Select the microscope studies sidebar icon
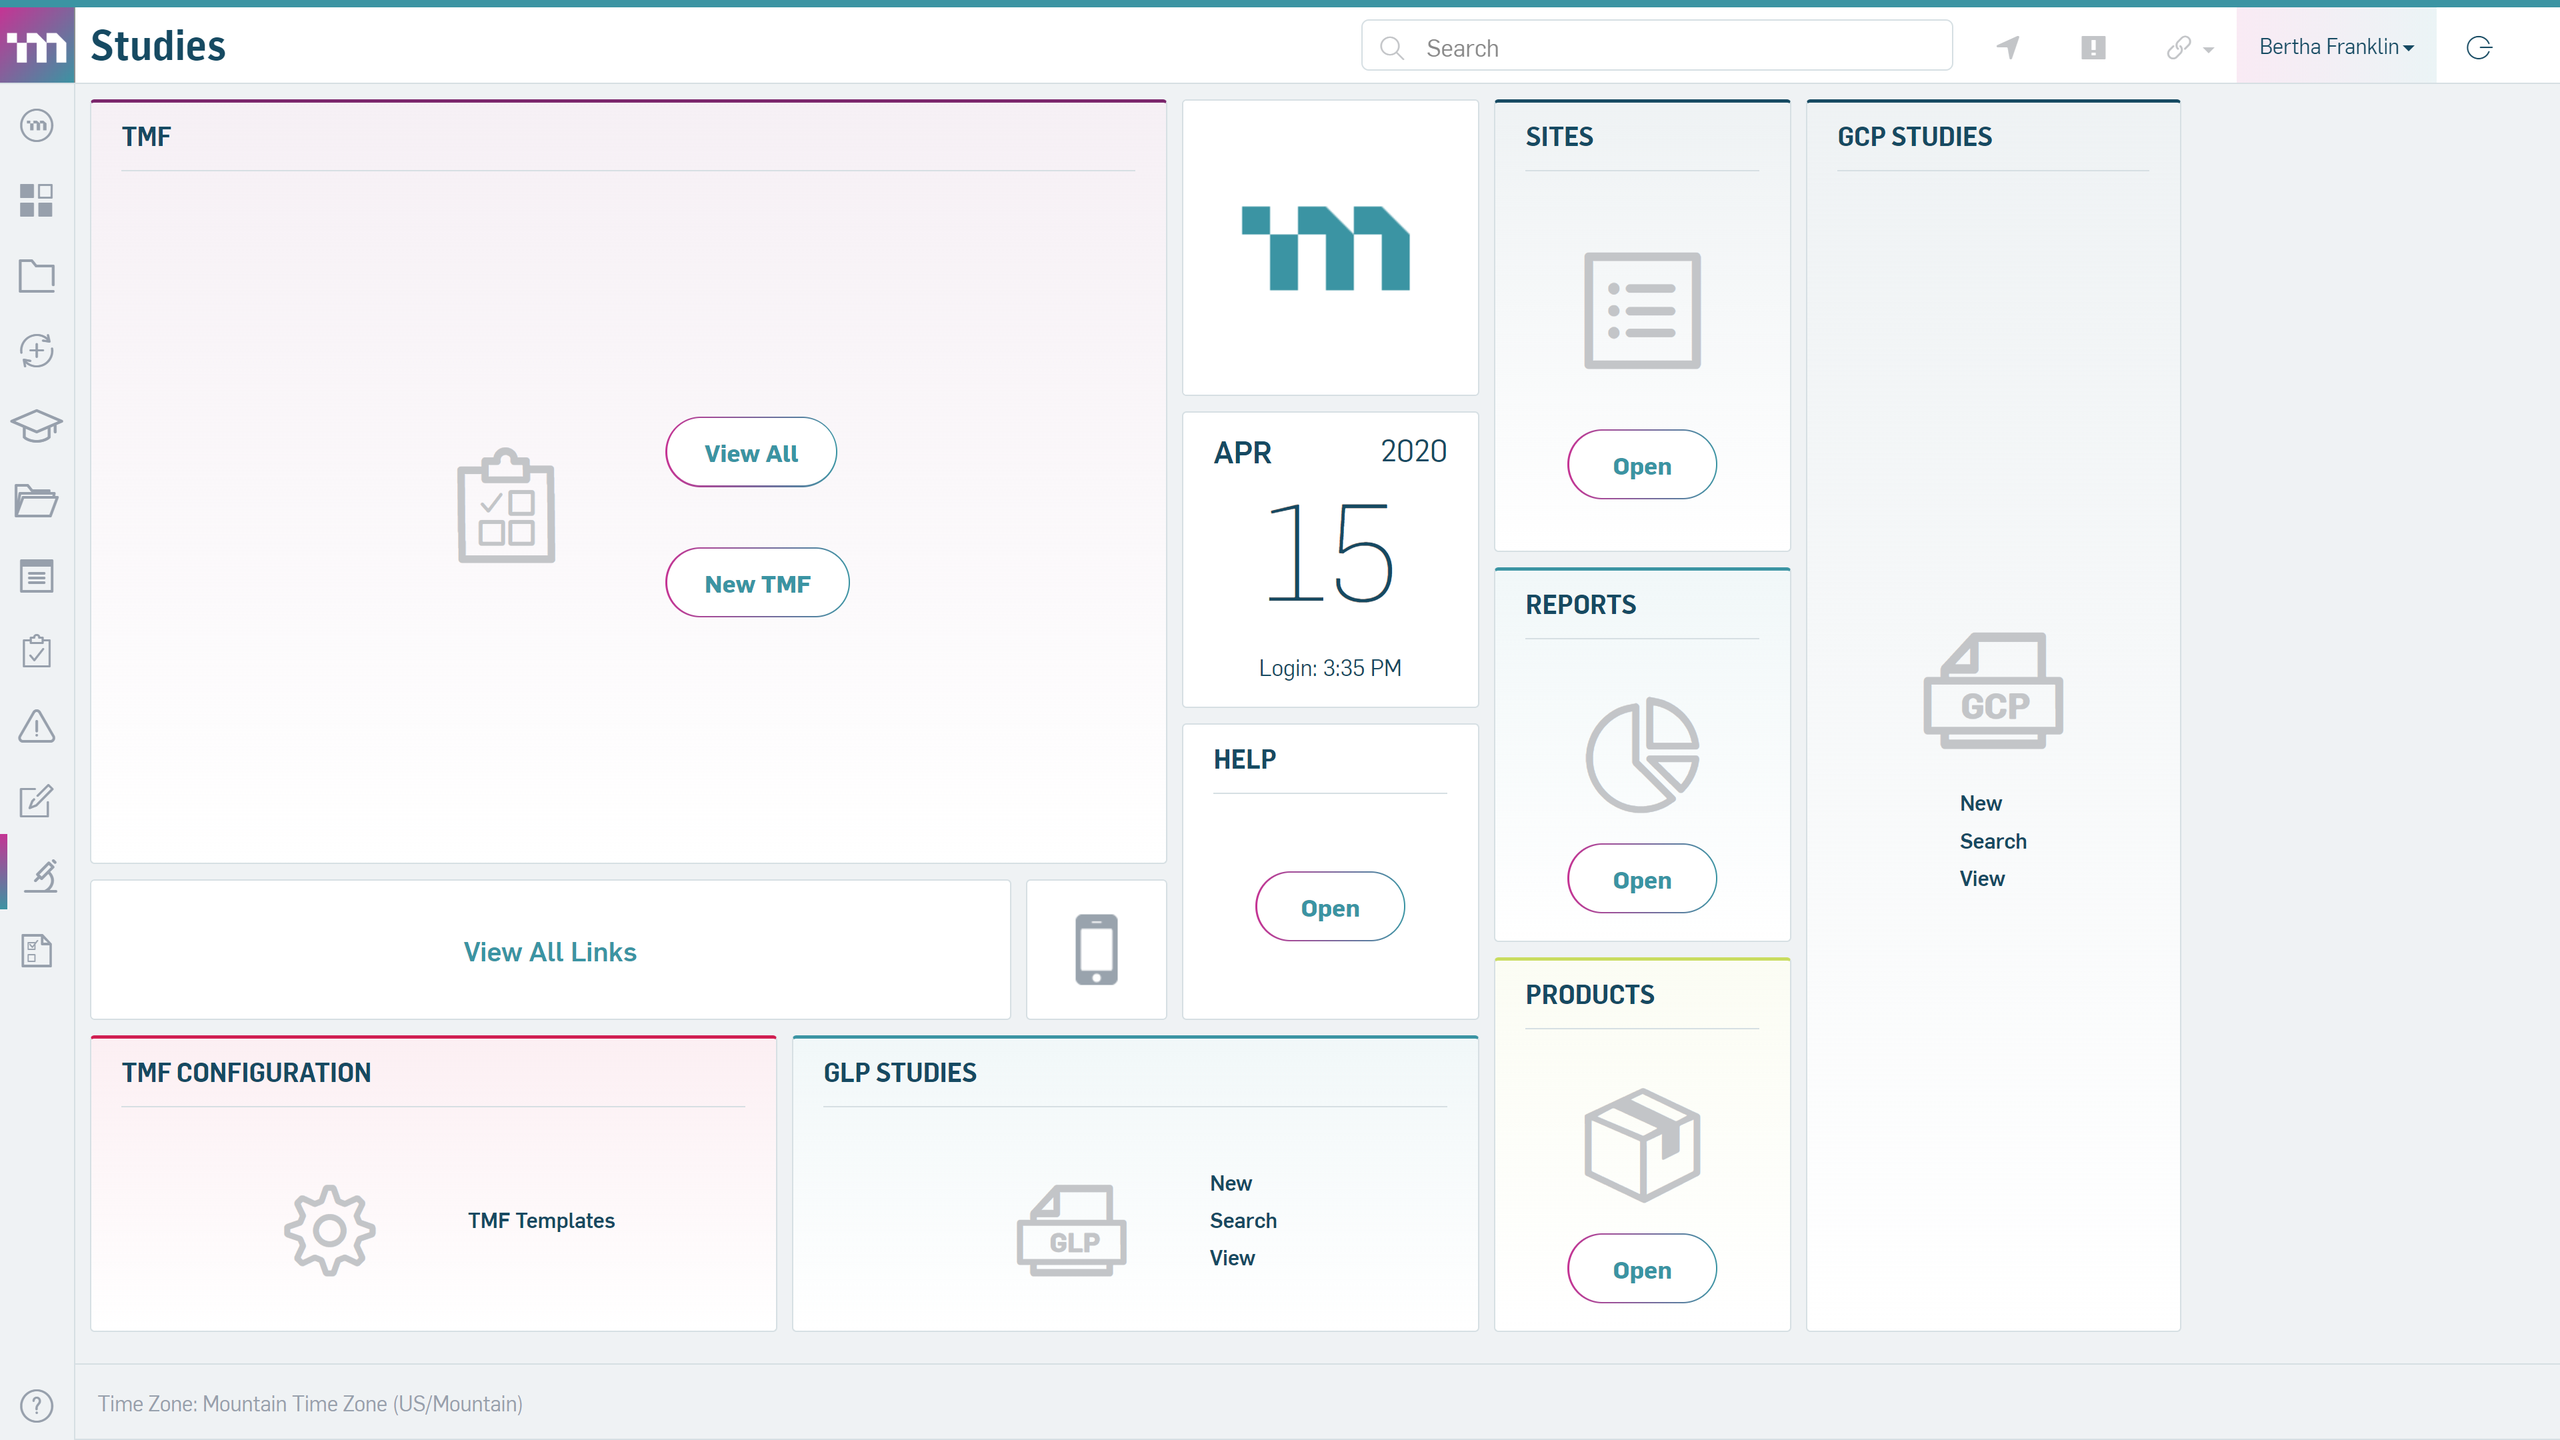Screen dimensions: 2560x1440 tap(40, 876)
